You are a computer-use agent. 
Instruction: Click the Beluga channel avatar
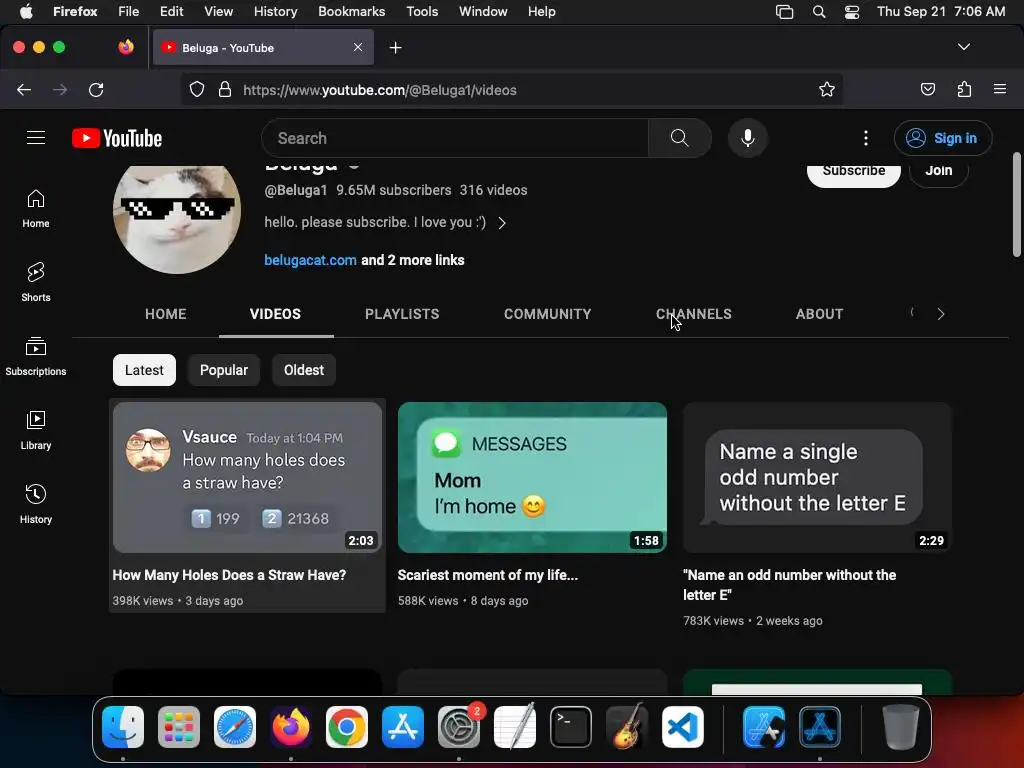point(177,219)
